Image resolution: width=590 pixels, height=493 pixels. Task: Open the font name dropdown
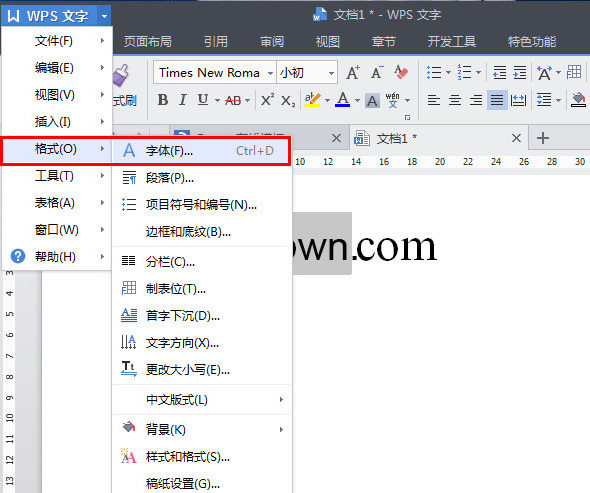click(270, 73)
